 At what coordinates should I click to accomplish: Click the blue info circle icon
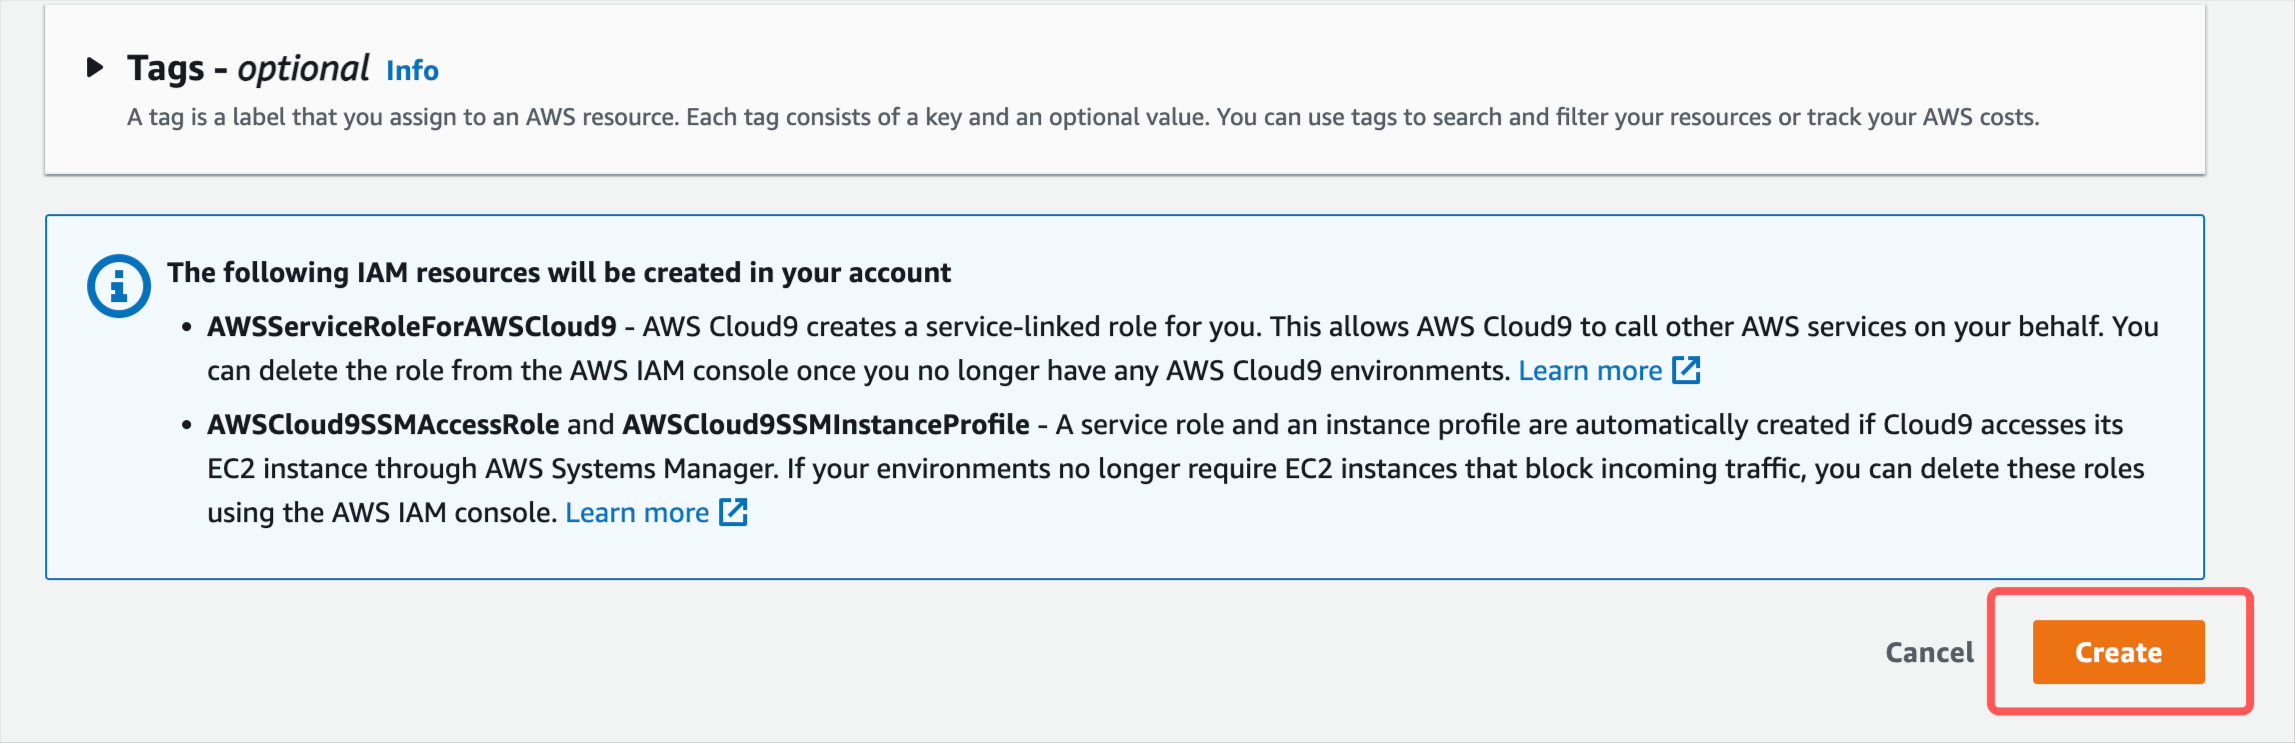tap(119, 286)
